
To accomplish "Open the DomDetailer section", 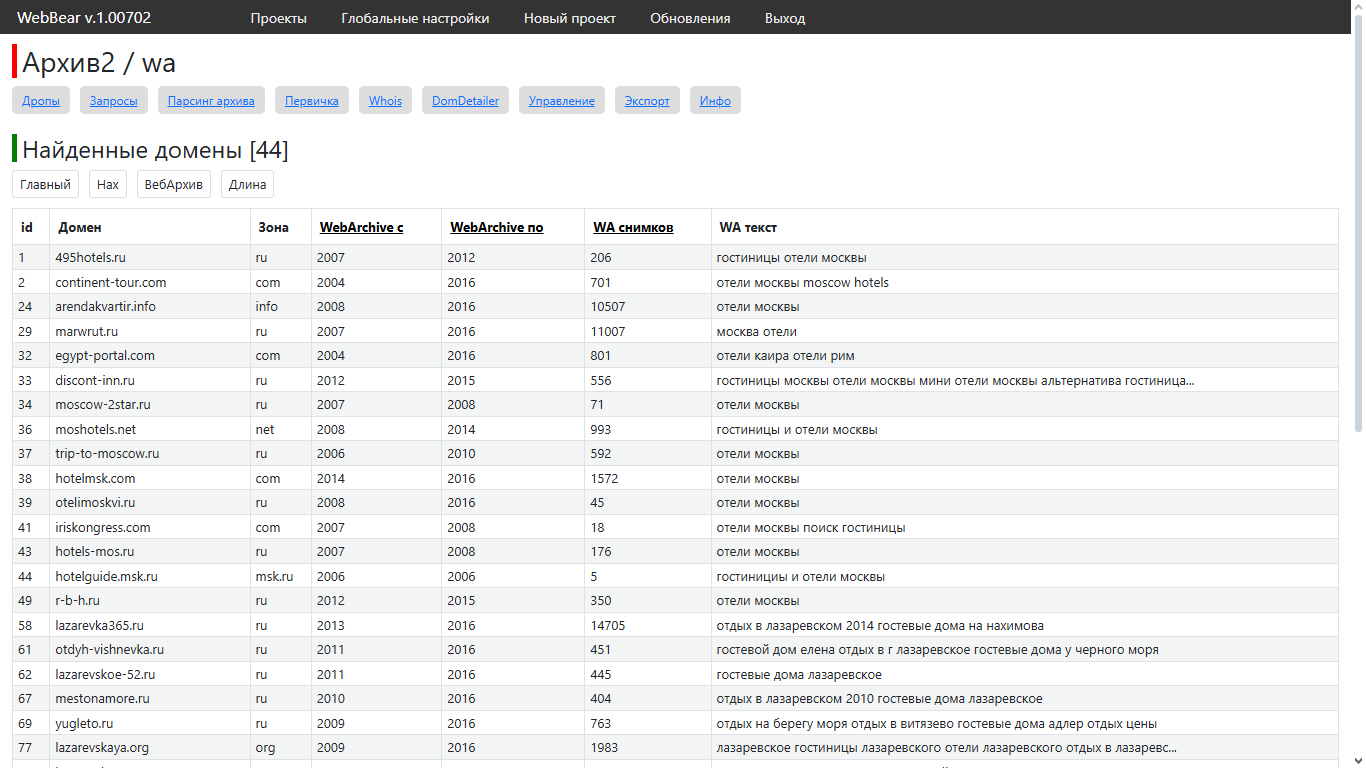I will pyautogui.click(x=465, y=100).
